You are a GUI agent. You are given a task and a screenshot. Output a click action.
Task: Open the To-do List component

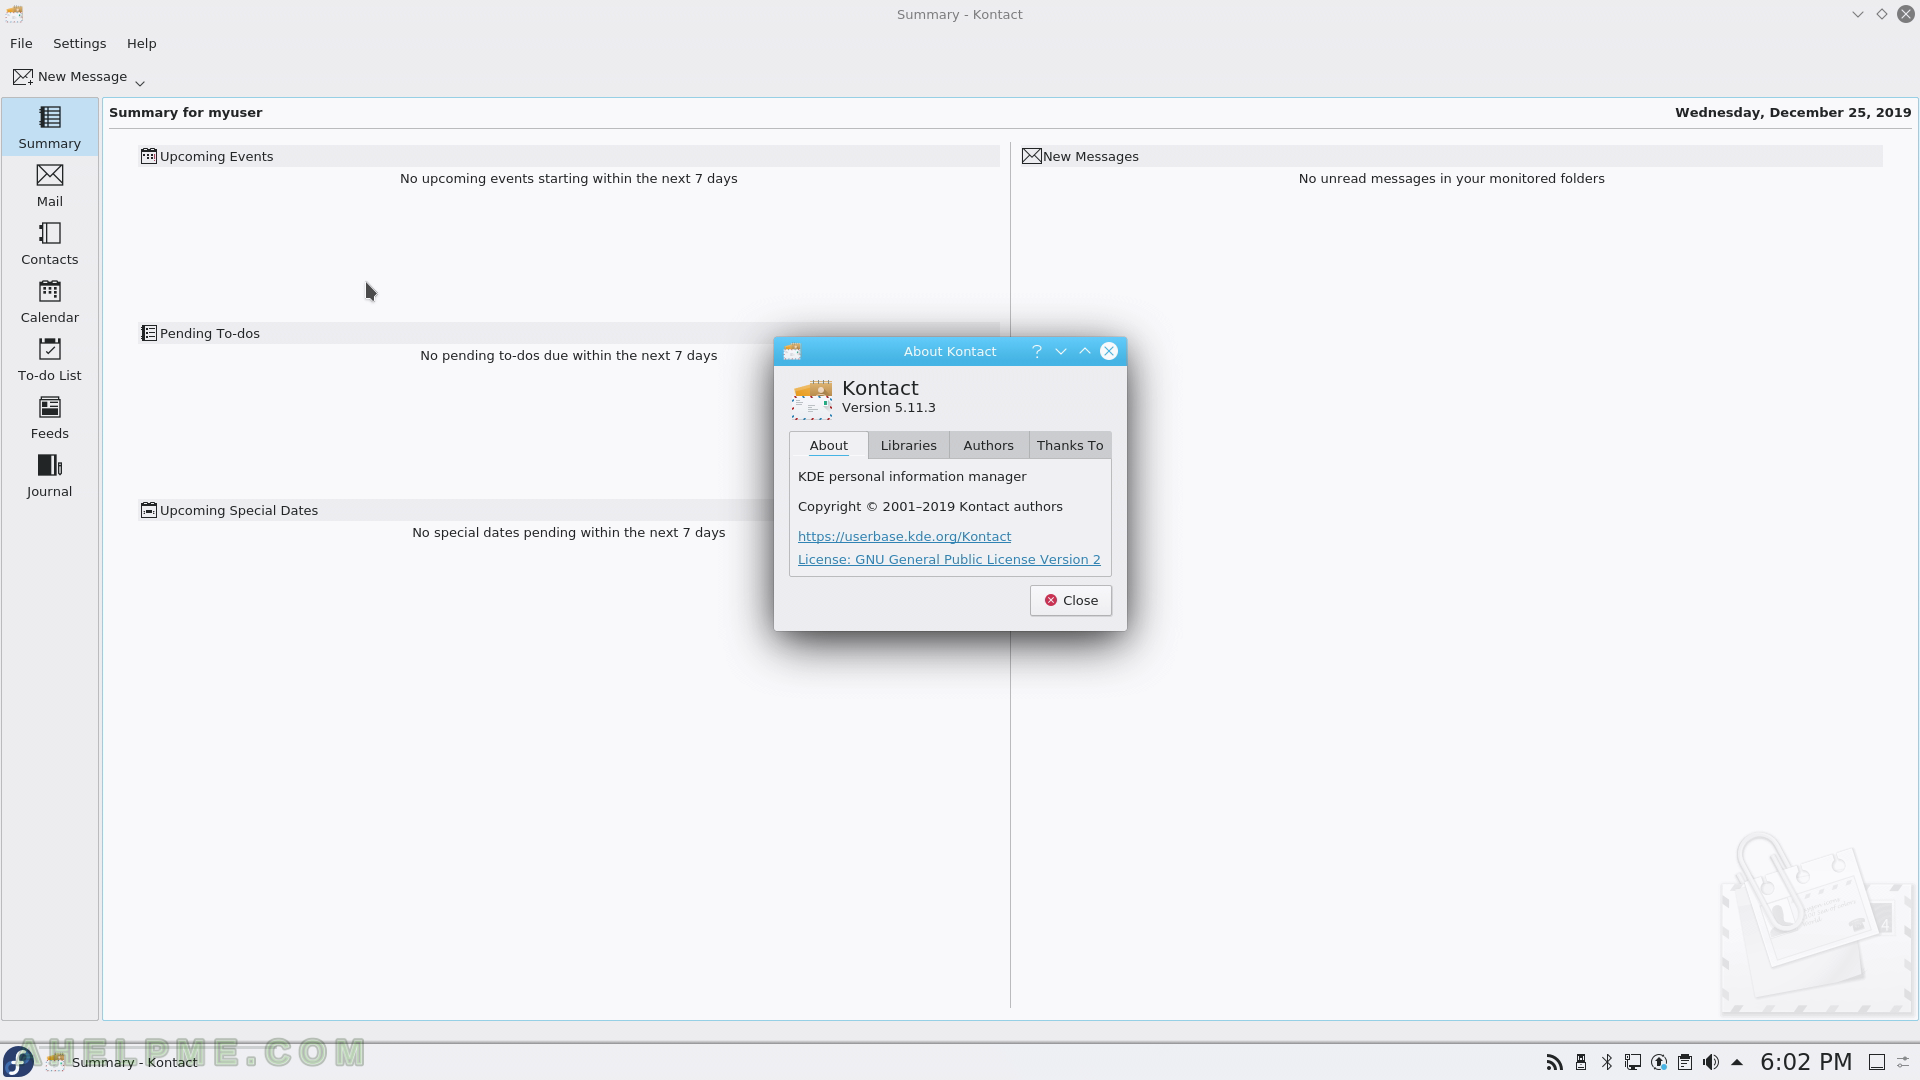(50, 360)
